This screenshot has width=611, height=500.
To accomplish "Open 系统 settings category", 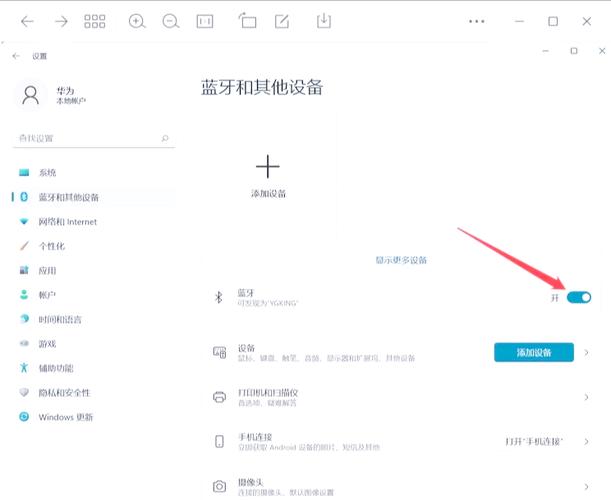I will tap(94, 173).
